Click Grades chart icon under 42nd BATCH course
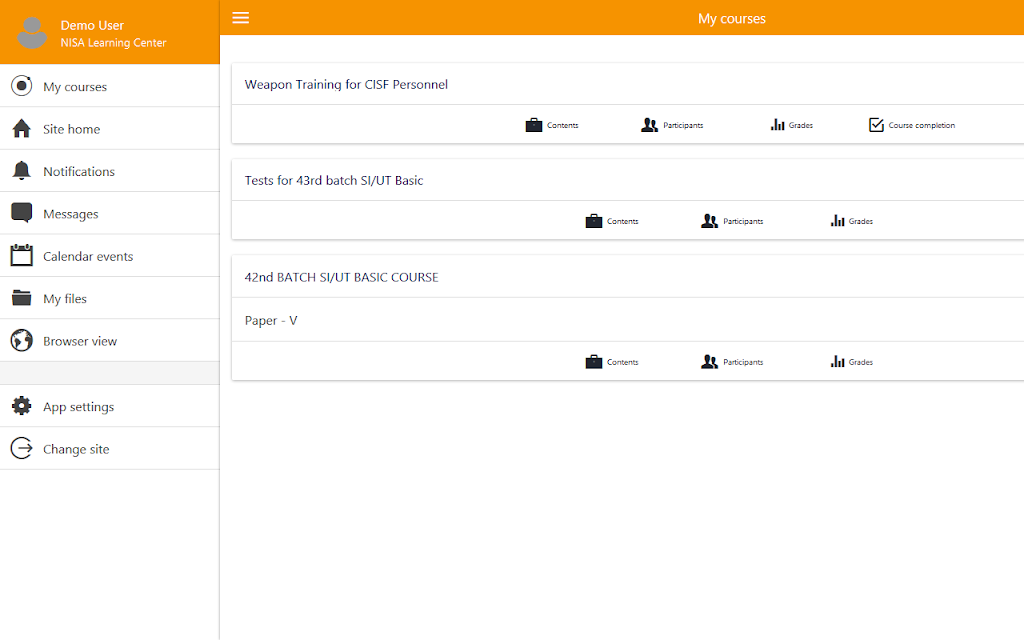The height and width of the screenshot is (640, 1024). point(837,362)
